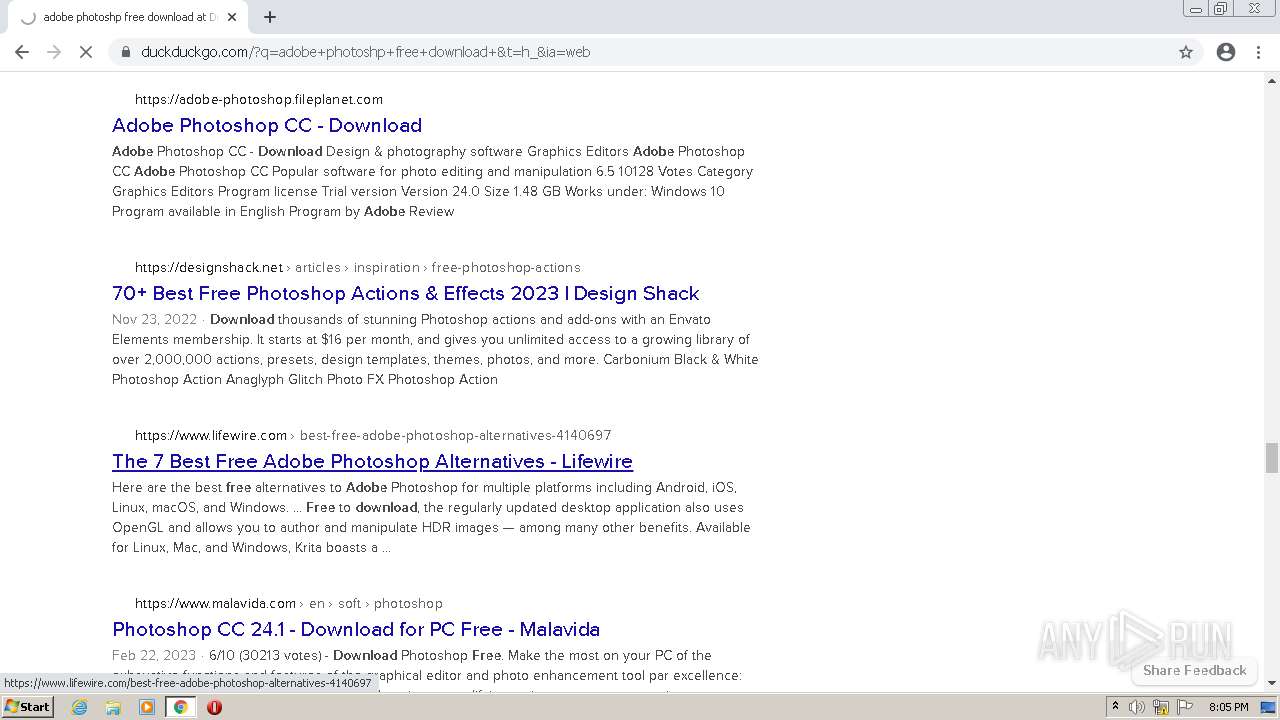The height and width of the screenshot is (720, 1280).
Task: Open the Windows Start menu
Action: tap(28, 707)
